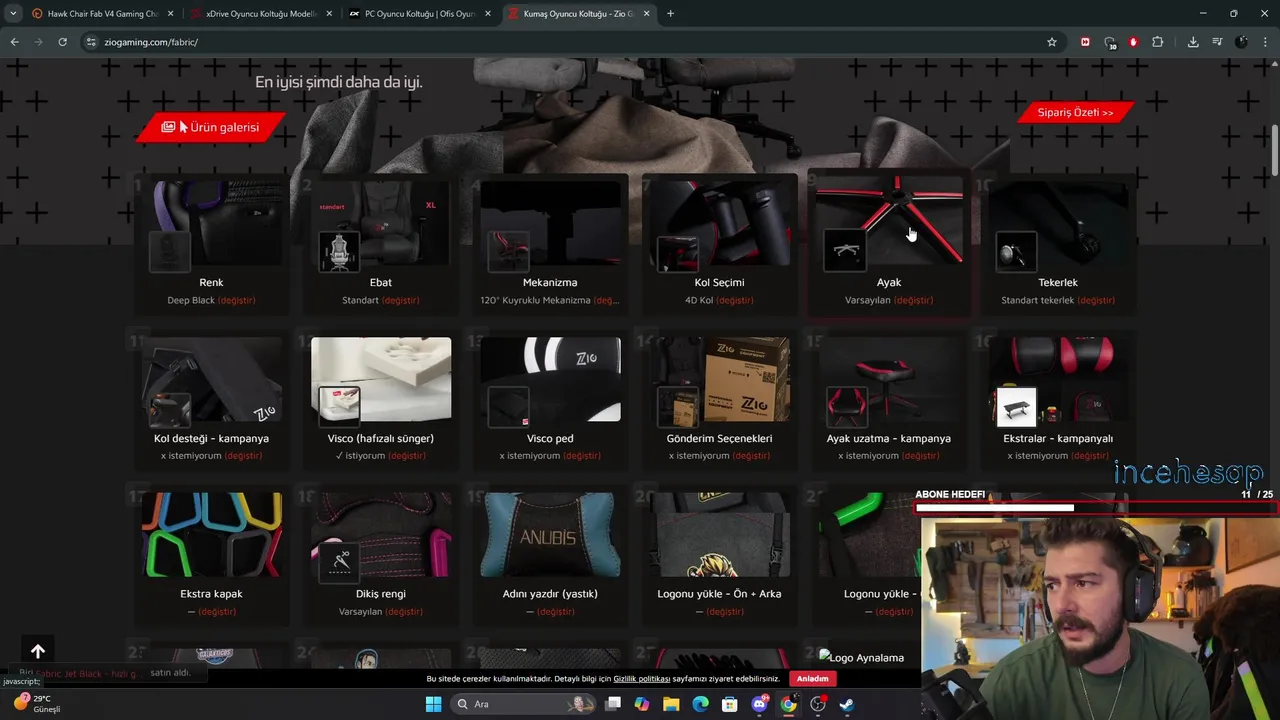The height and width of the screenshot is (720, 1280).
Task: Change the Dikiş rengi Varsayılan option
Action: (404, 611)
